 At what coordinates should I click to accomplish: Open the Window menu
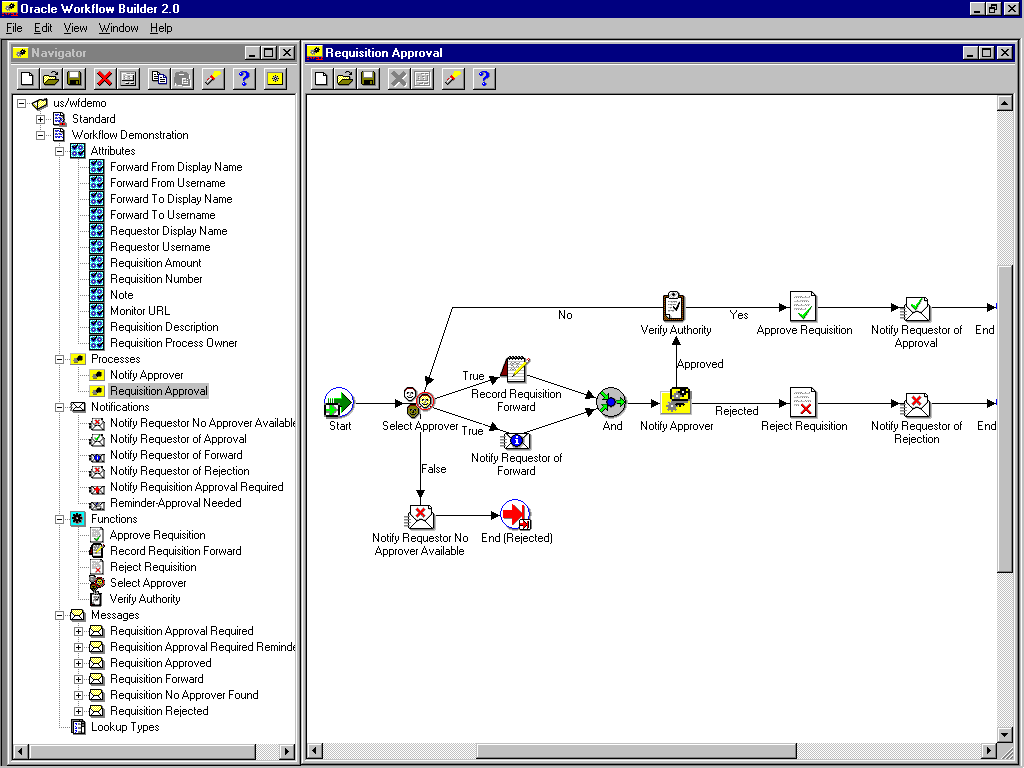click(x=118, y=28)
